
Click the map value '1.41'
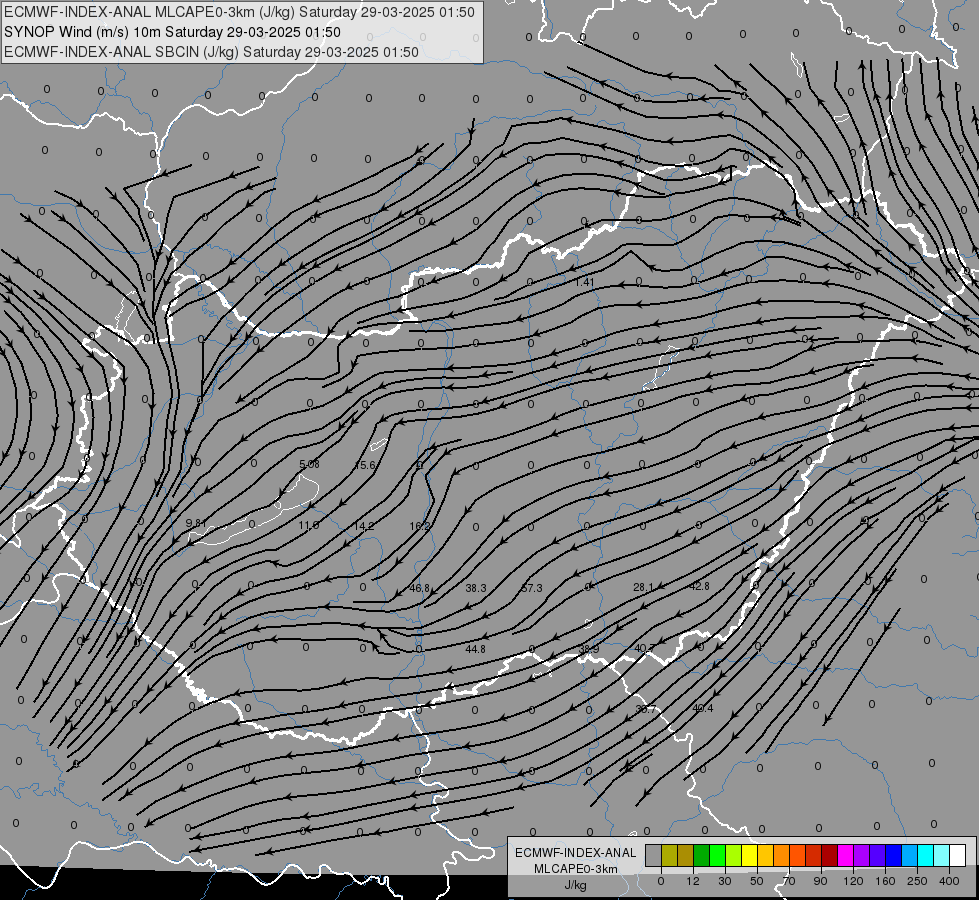click(584, 282)
